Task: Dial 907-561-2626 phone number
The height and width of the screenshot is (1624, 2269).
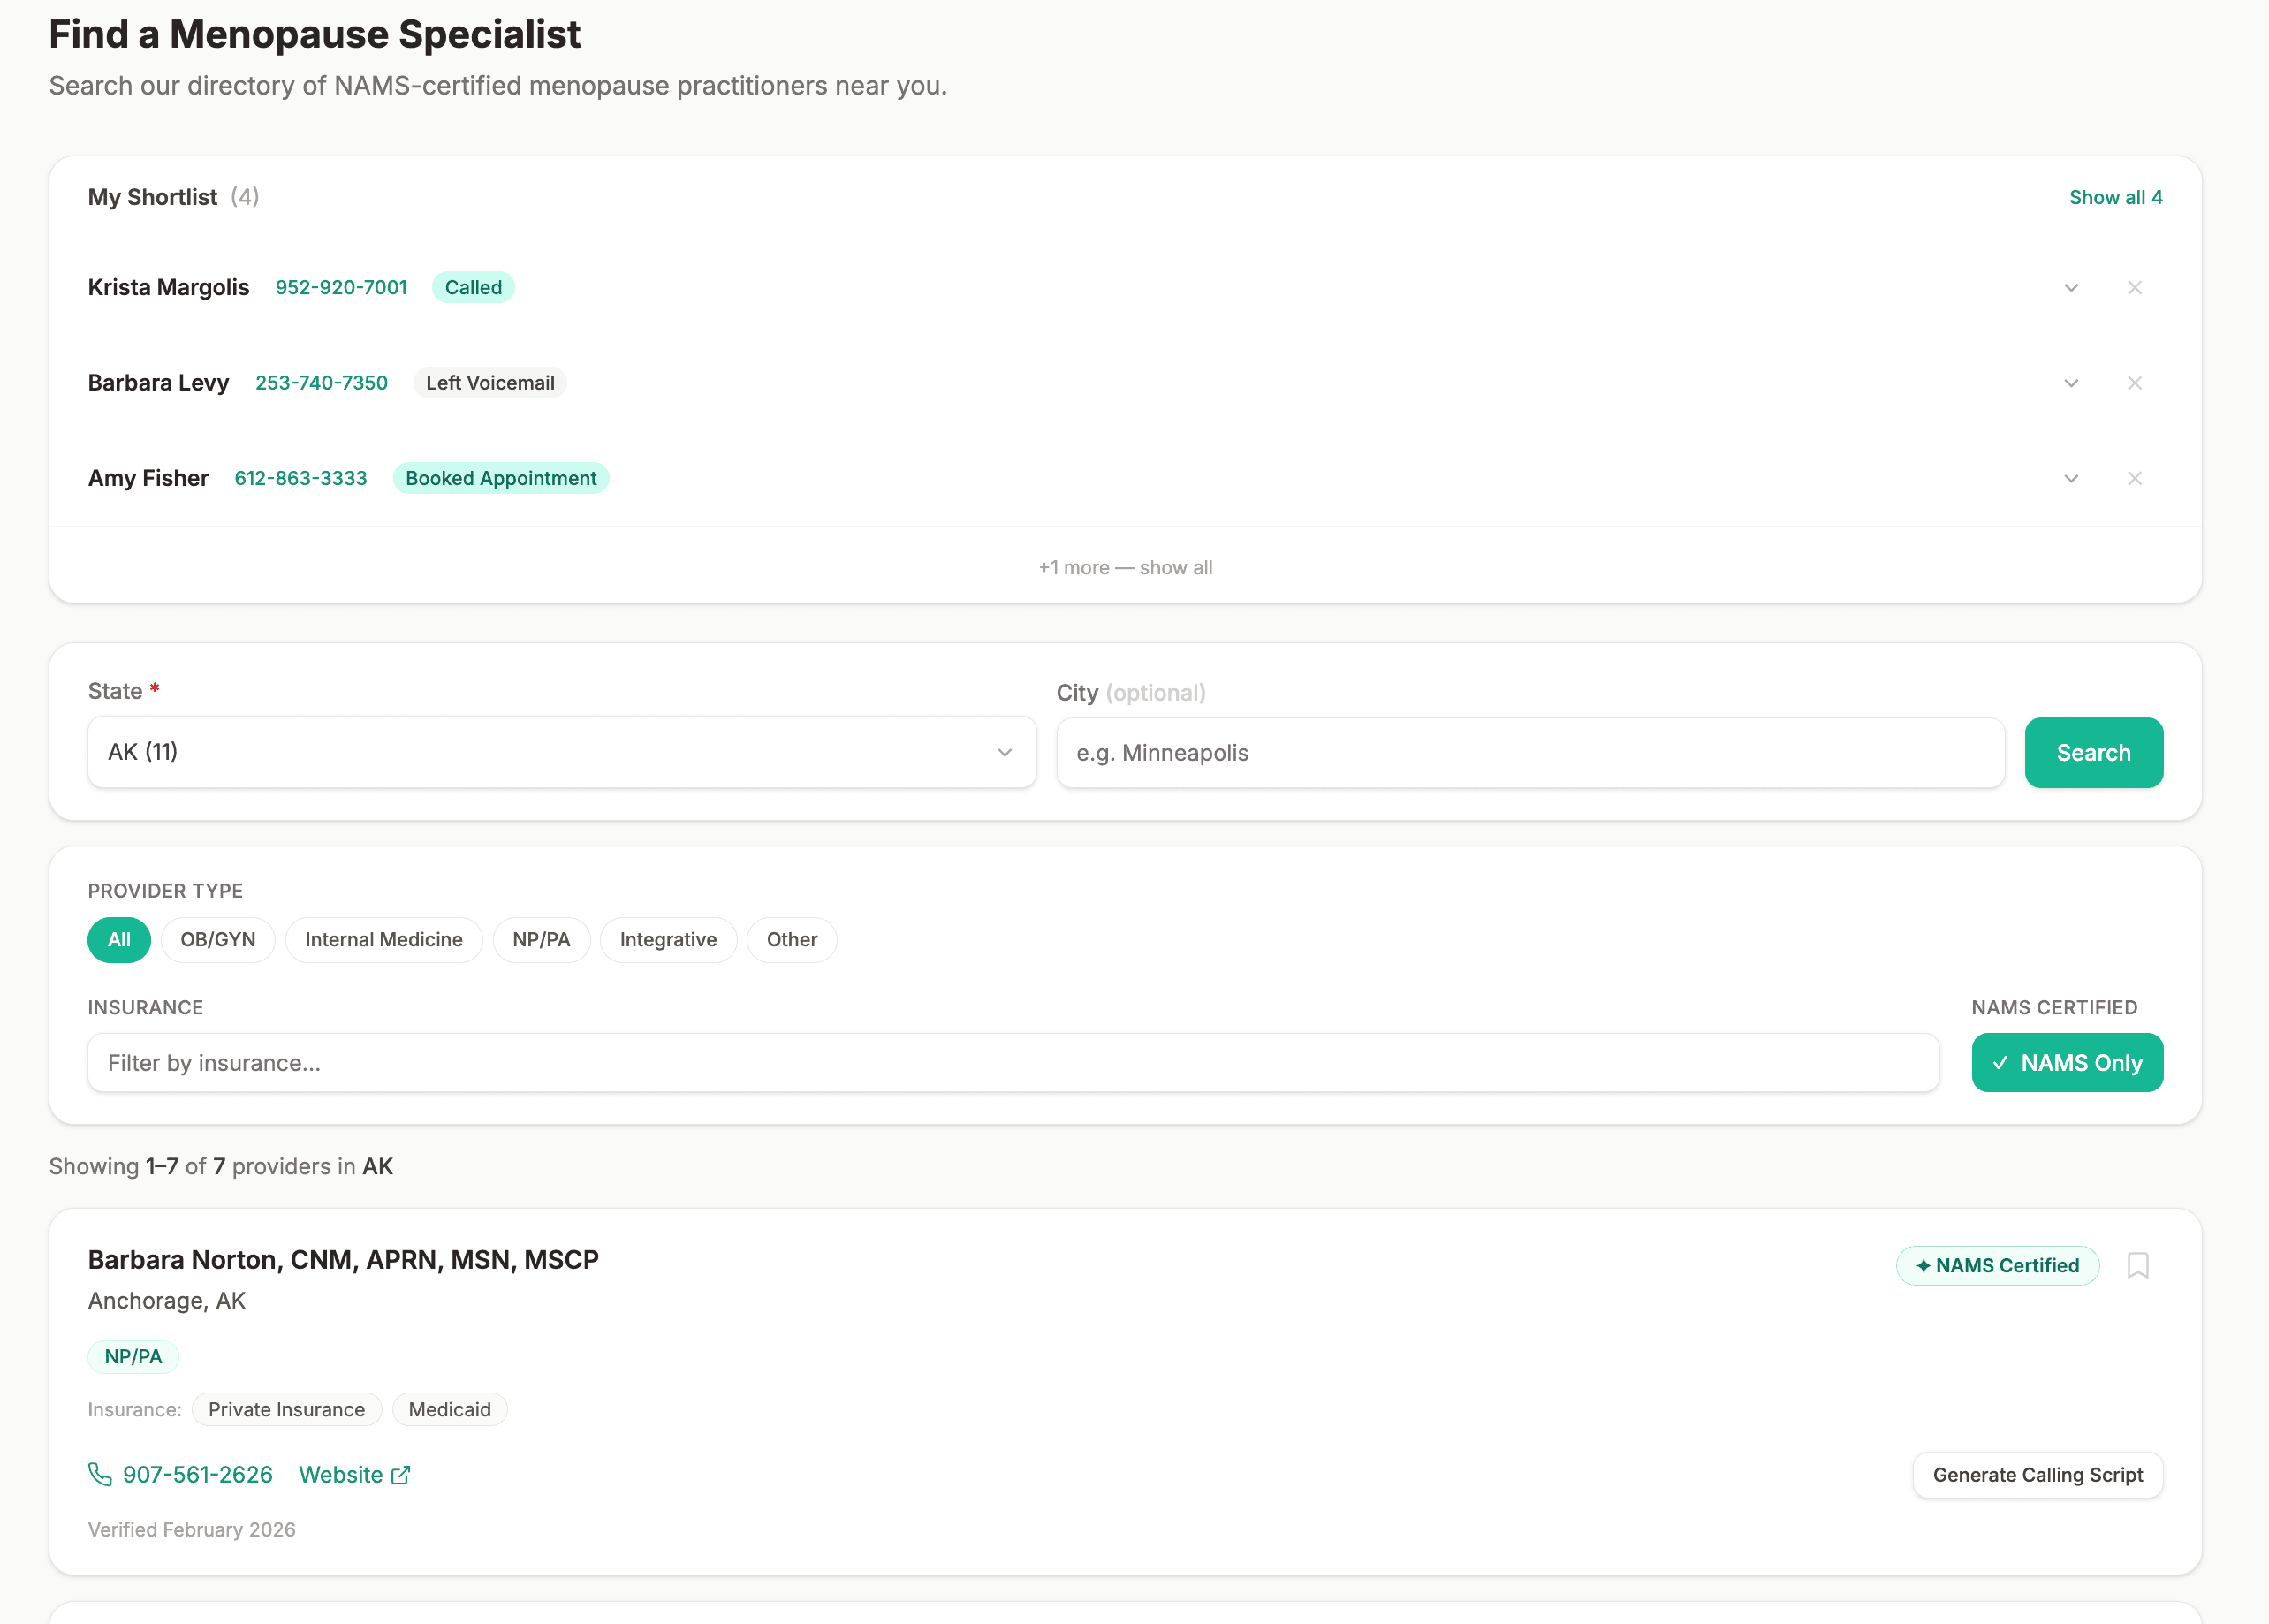Action: [198, 1474]
